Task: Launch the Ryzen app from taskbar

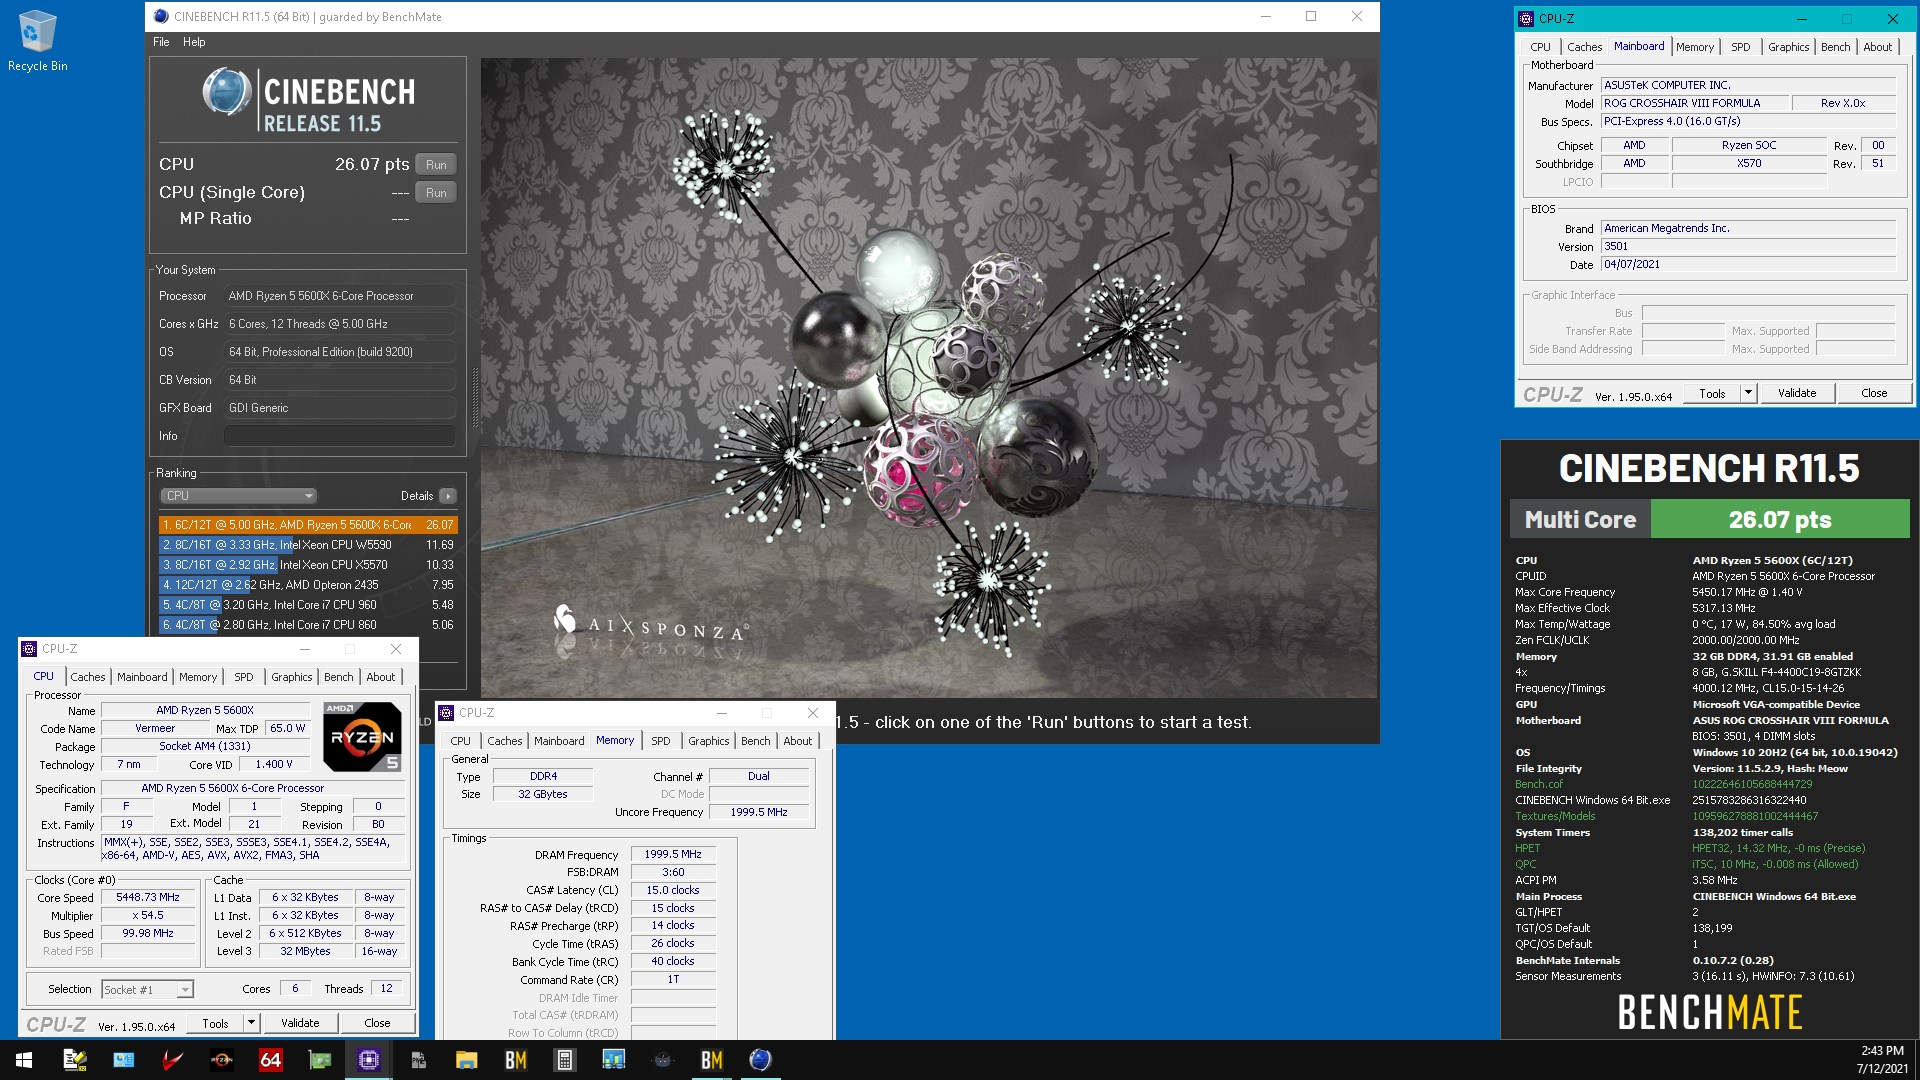Action: pyautogui.click(x=222, y=1060)
